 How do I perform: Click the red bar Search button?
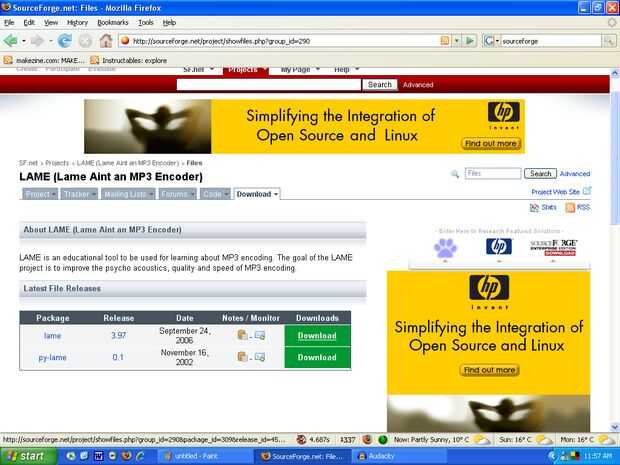(x=380, y=85)
